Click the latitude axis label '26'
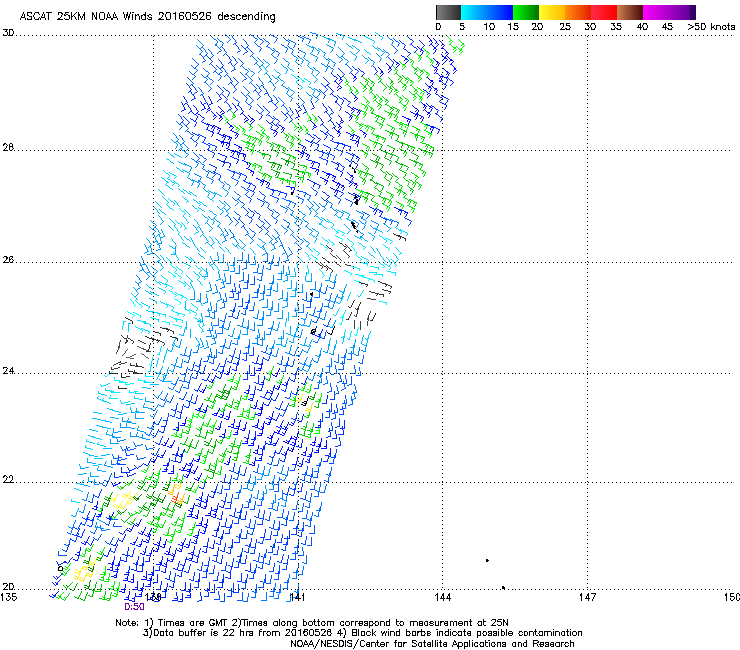The height and width of the screenshot is (650, 740). [x=8, y=260]
